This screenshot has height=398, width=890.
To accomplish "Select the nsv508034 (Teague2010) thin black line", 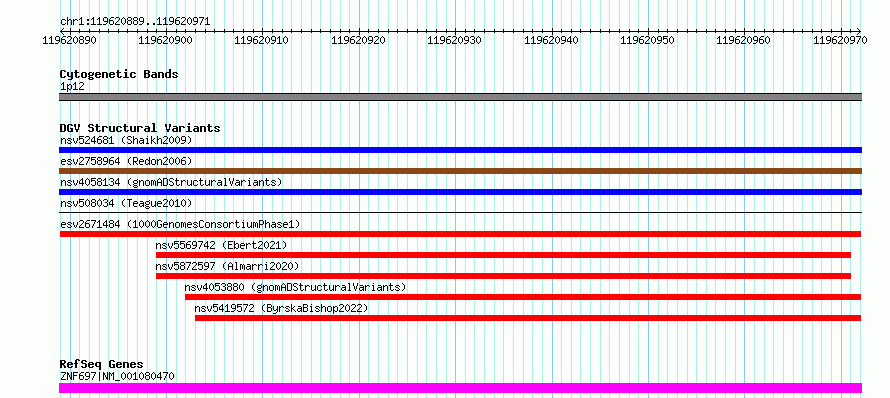I will (x=460, y=212).
